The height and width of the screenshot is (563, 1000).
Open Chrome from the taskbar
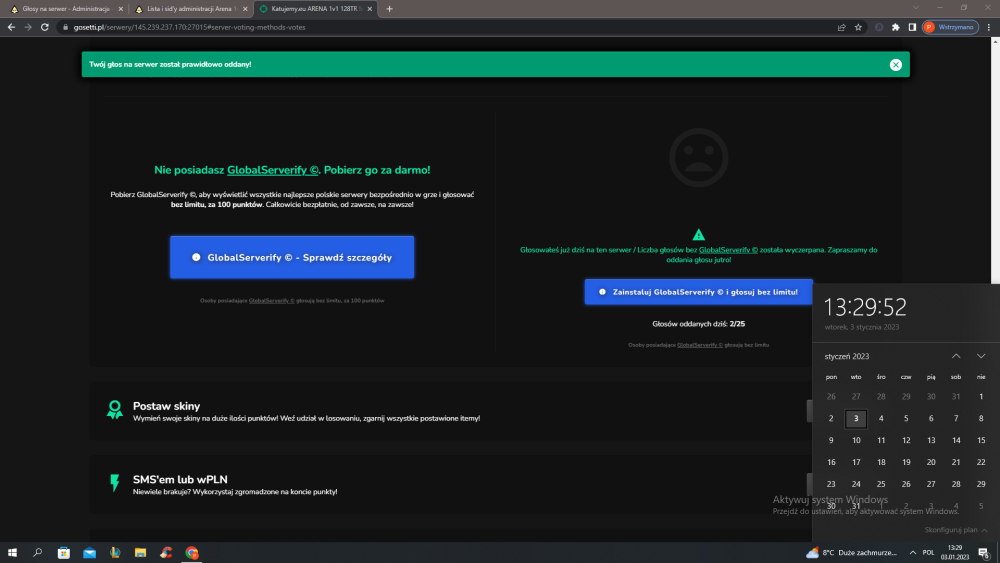click(x=192, y=553)
